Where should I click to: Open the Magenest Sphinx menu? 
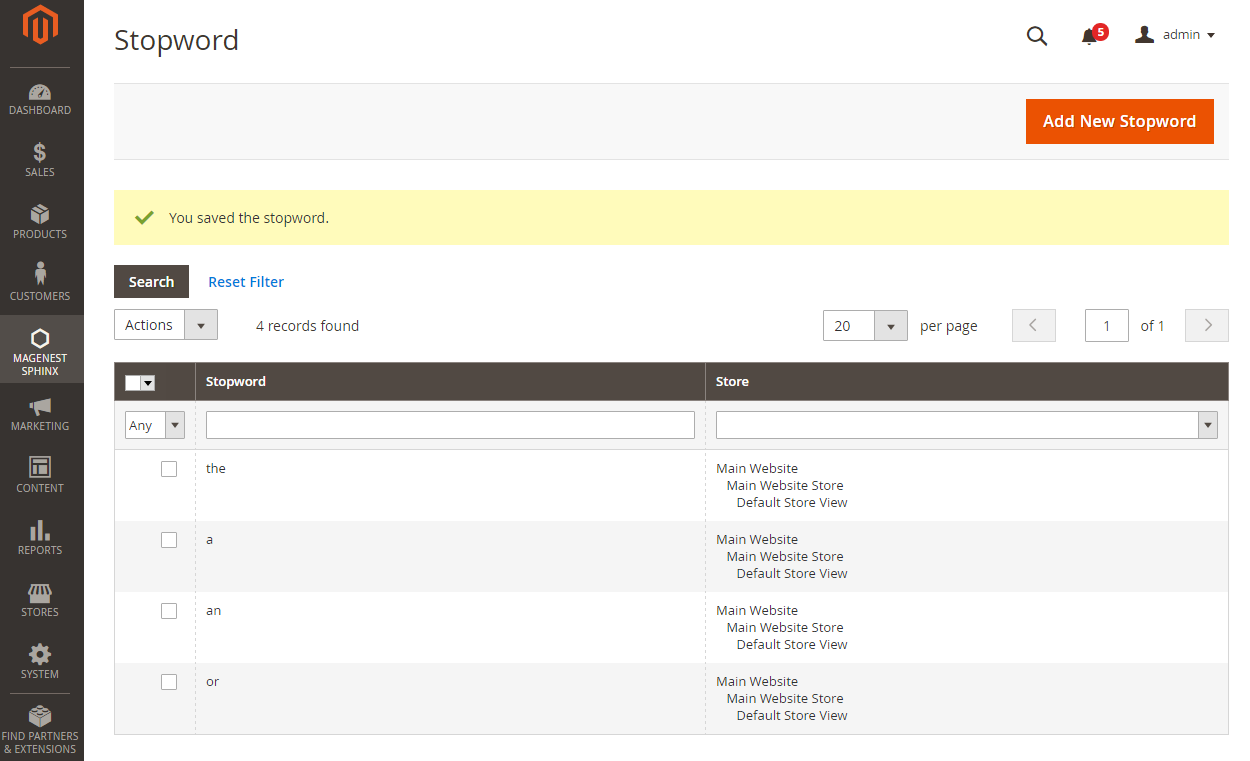coord(40,350)
